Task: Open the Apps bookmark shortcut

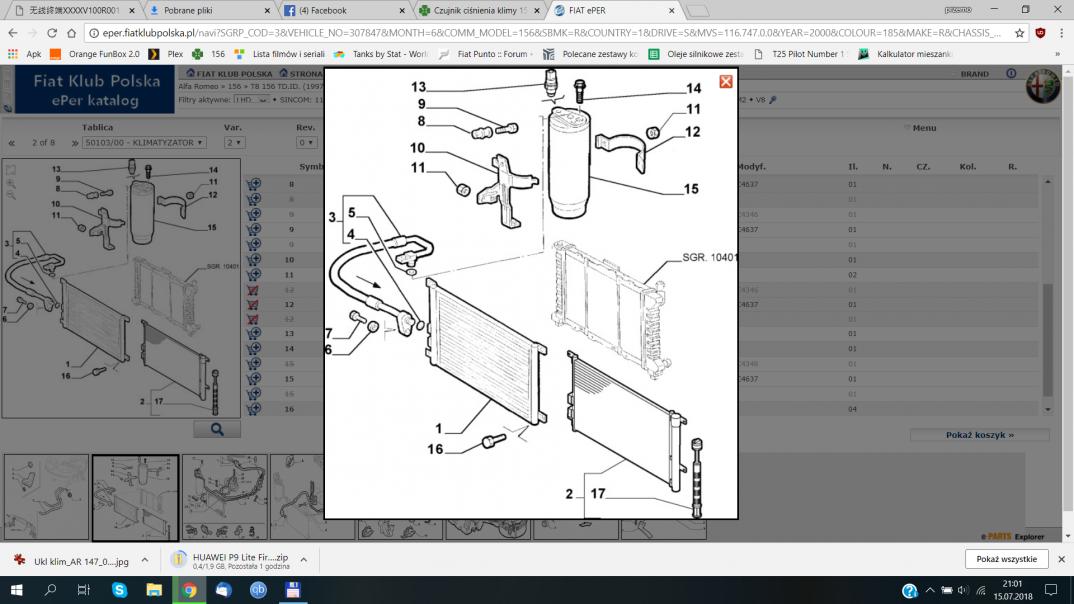Action: click(x=24, y=54)
